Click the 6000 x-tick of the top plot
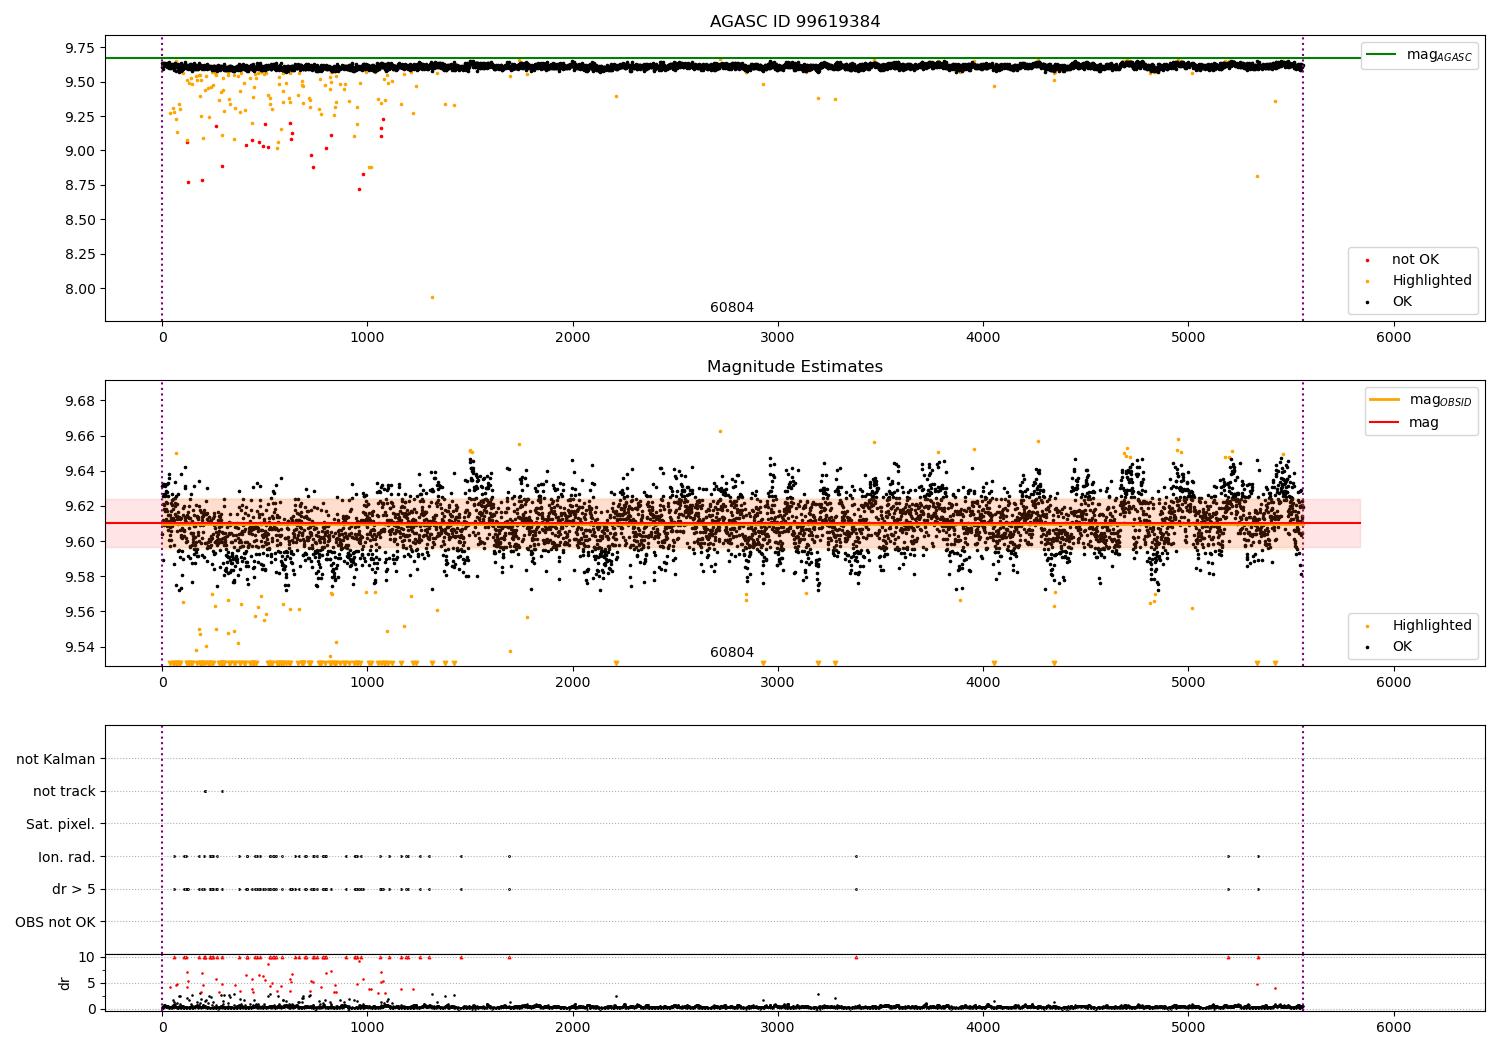The width and height of the screenshot is (1500, 1050). [1393, 338]
